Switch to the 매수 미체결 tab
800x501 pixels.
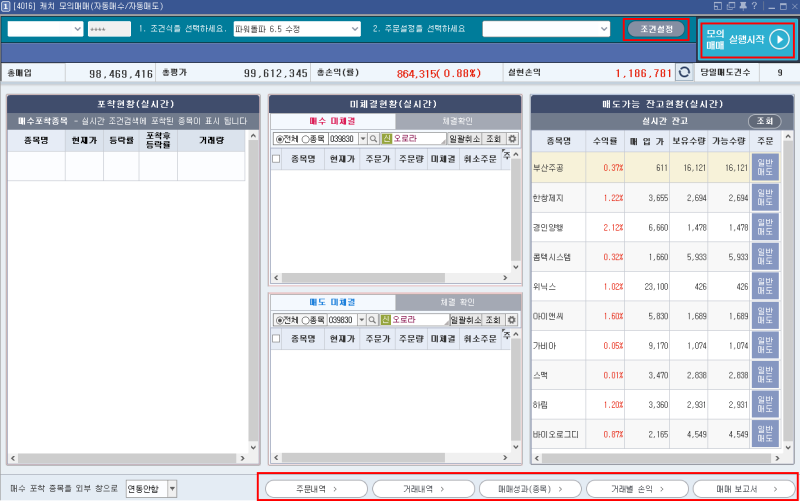(333, 121)
